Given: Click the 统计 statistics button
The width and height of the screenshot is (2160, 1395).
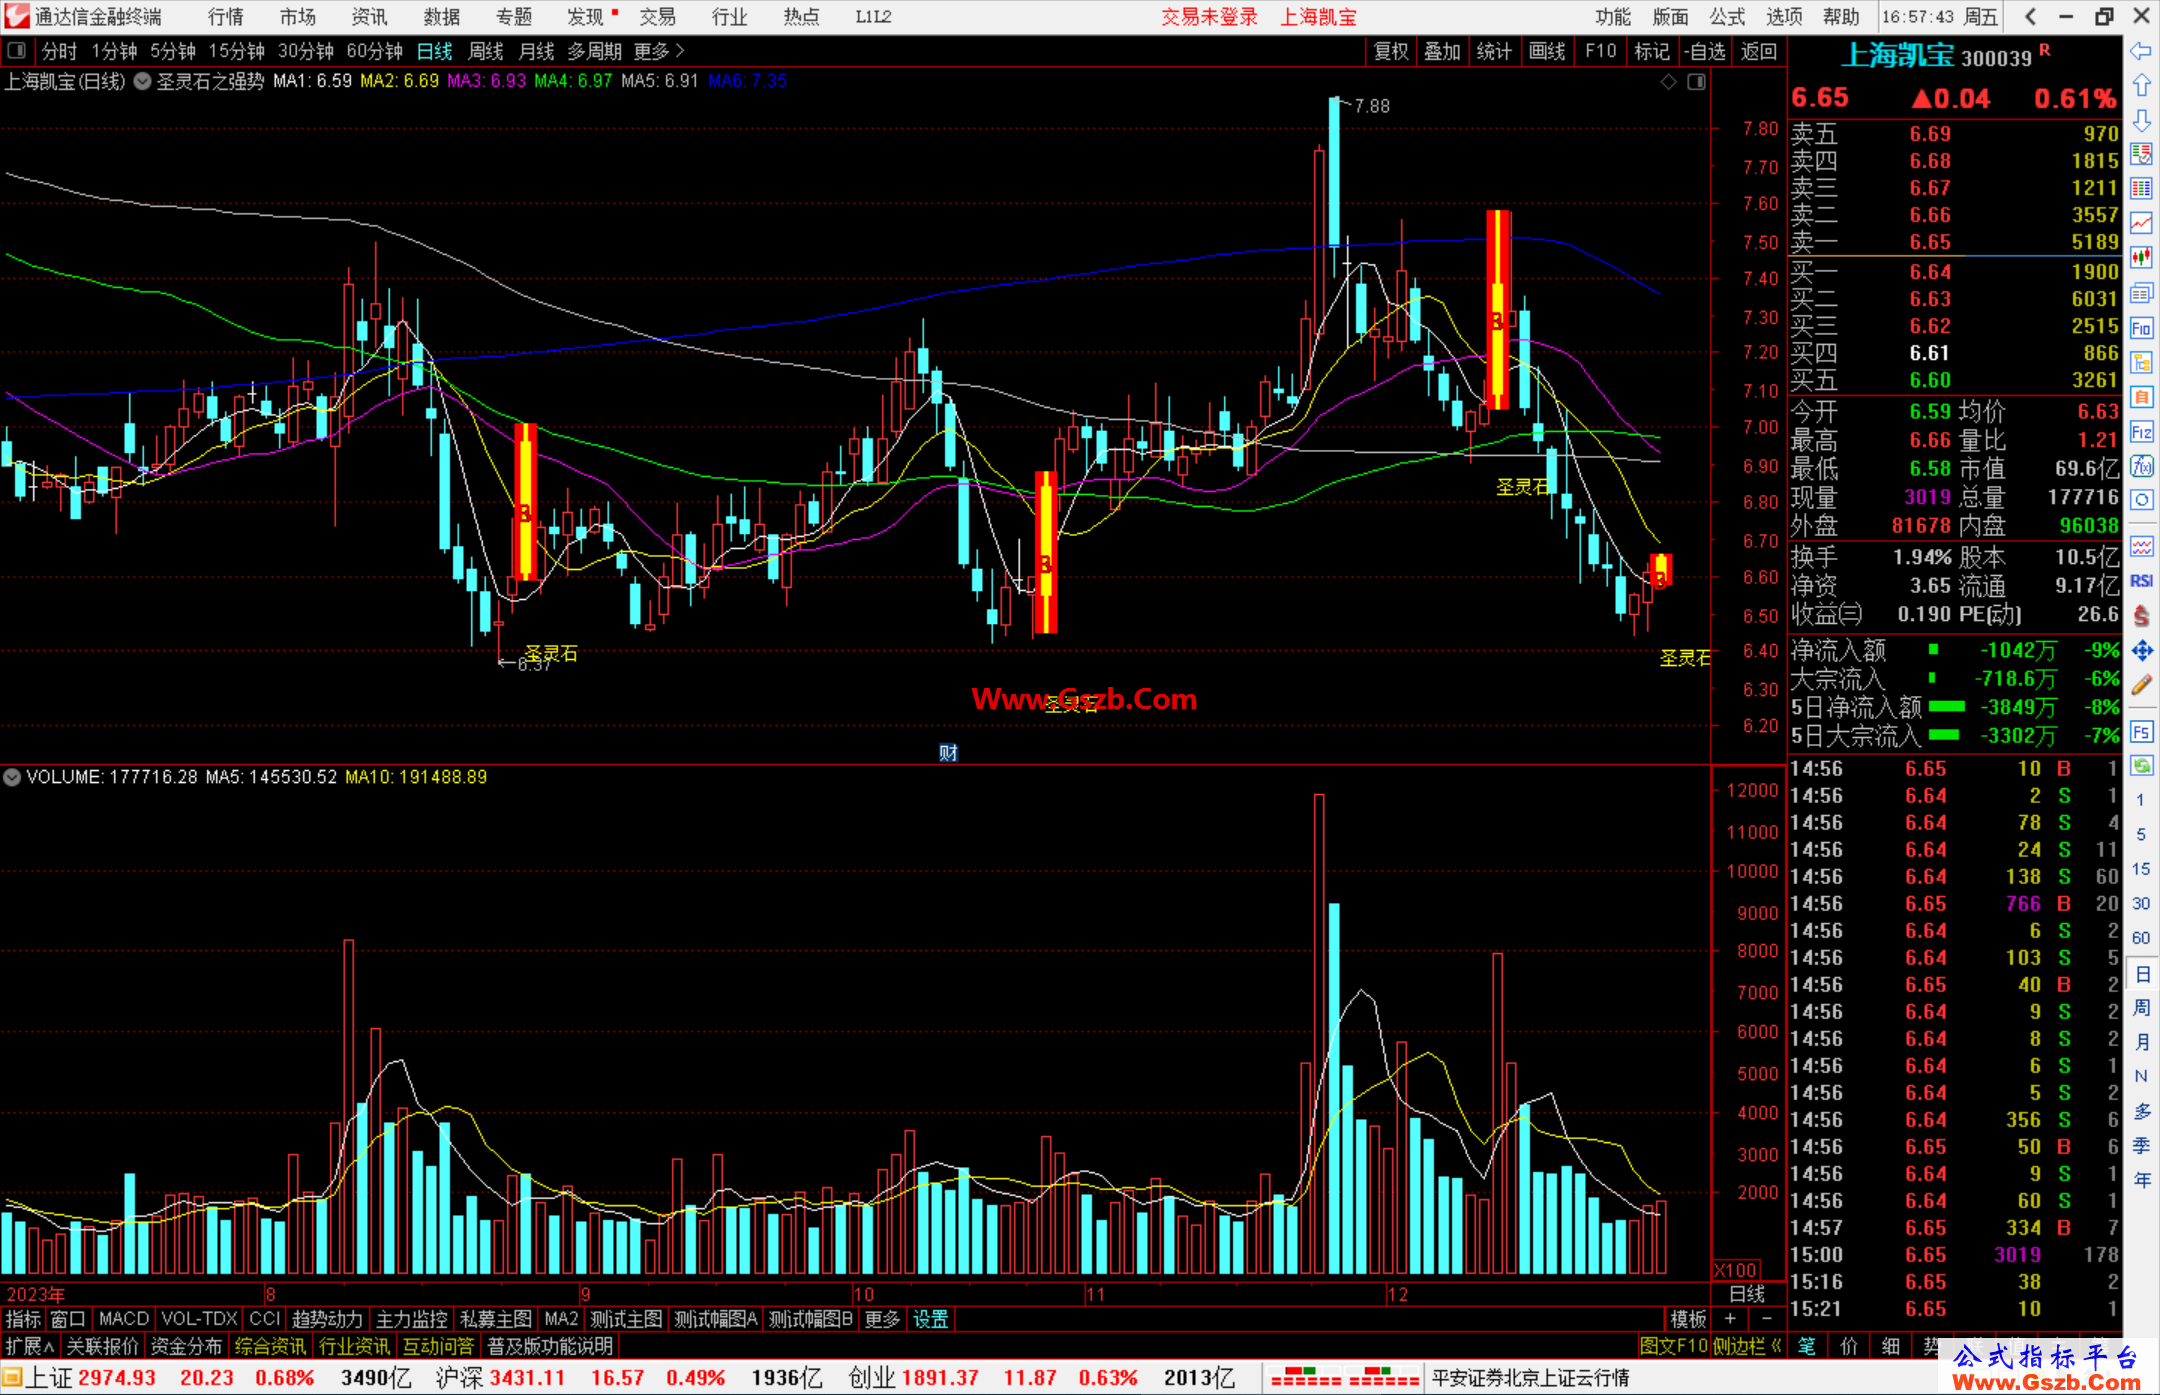Looking at the screenshot, I should pos(1495,51).
